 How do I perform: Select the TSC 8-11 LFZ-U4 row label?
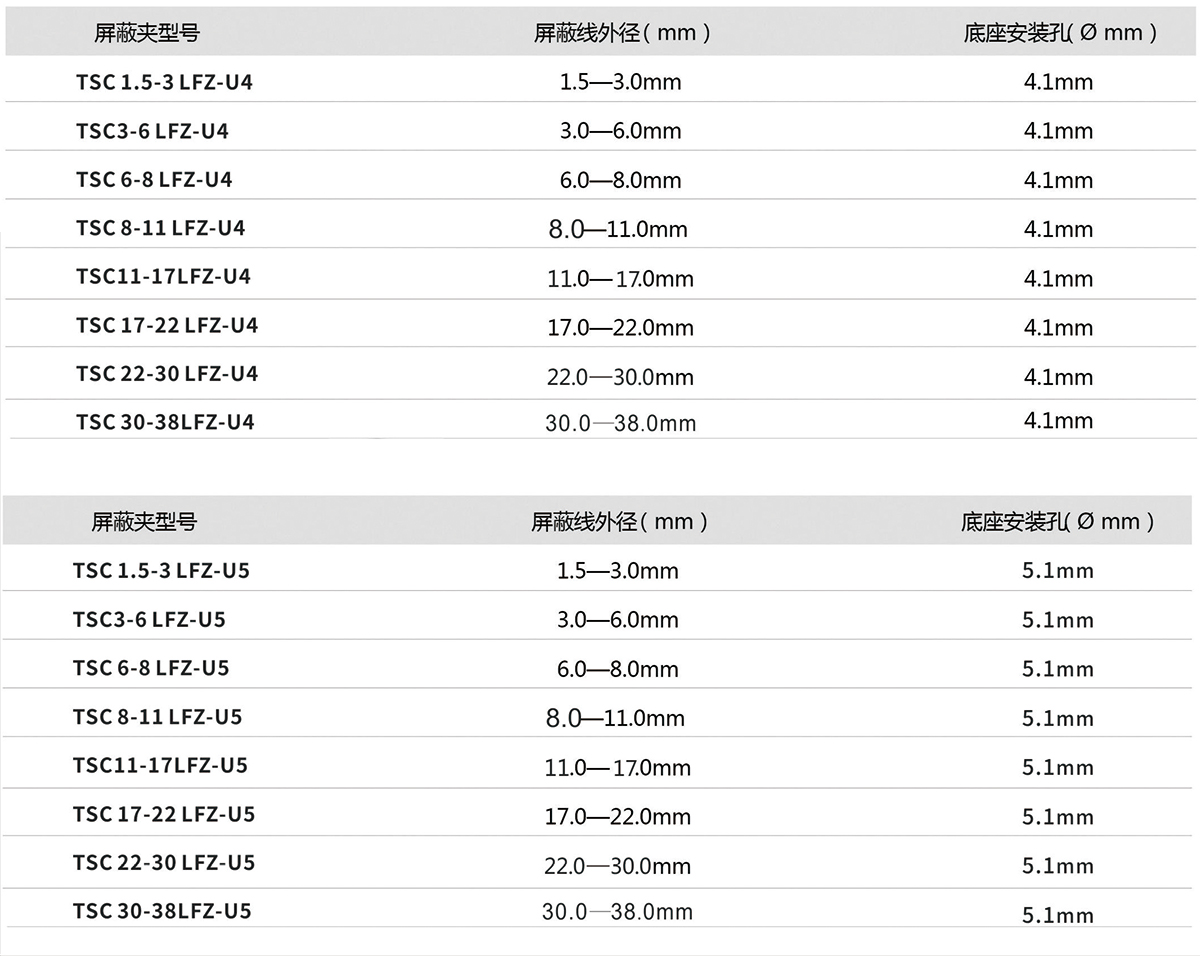pos(160,228)
